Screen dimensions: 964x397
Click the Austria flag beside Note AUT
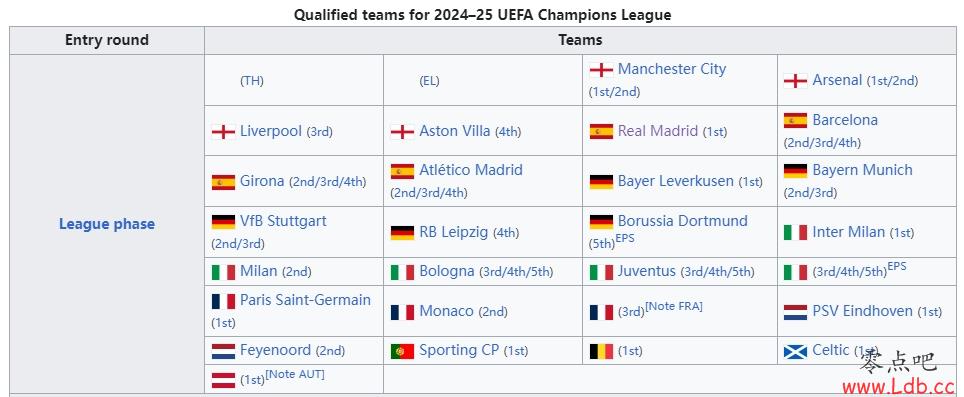tap(223, 380)
